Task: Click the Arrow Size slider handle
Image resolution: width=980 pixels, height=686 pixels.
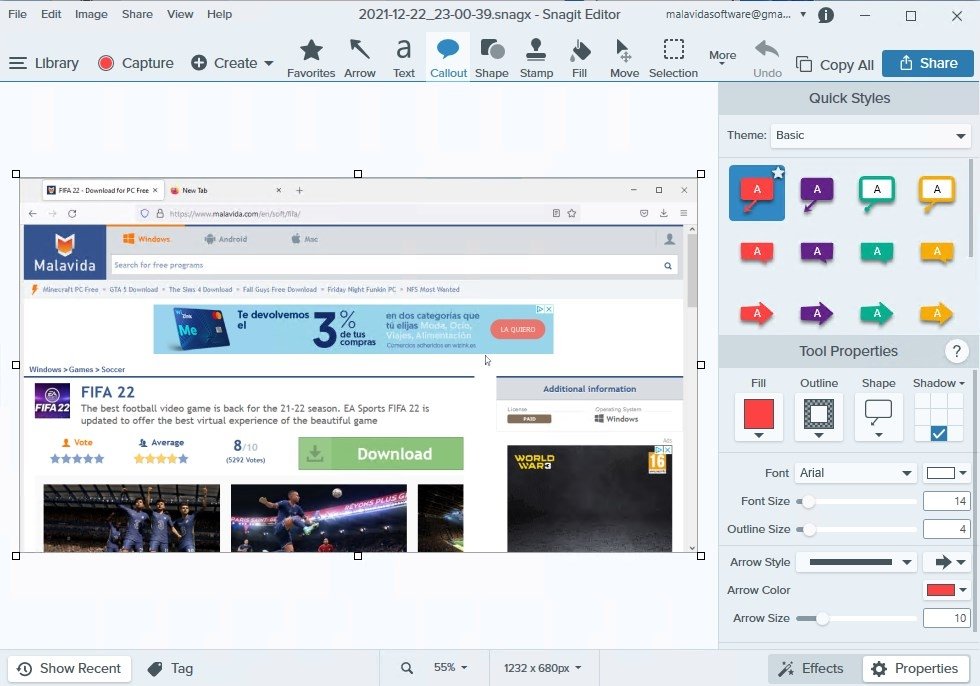Action: 822,619
